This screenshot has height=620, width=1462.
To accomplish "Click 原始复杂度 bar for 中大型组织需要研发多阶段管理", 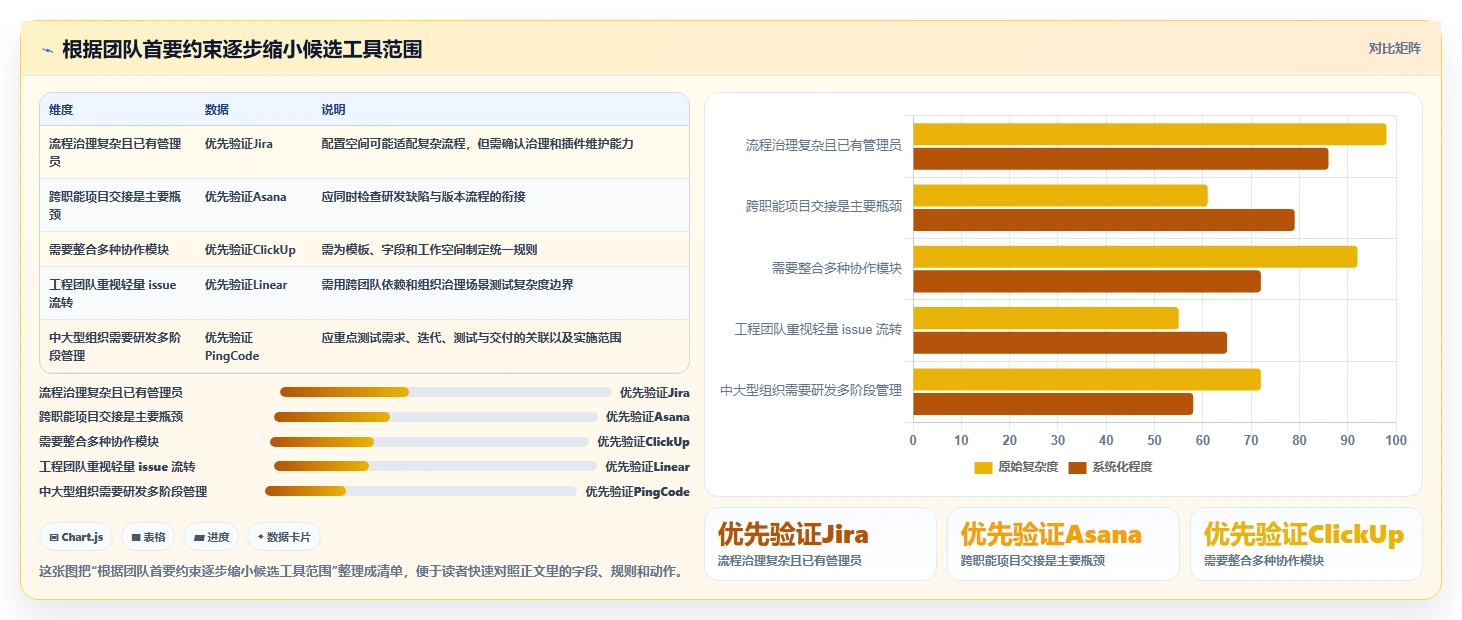I will 1086,379.
